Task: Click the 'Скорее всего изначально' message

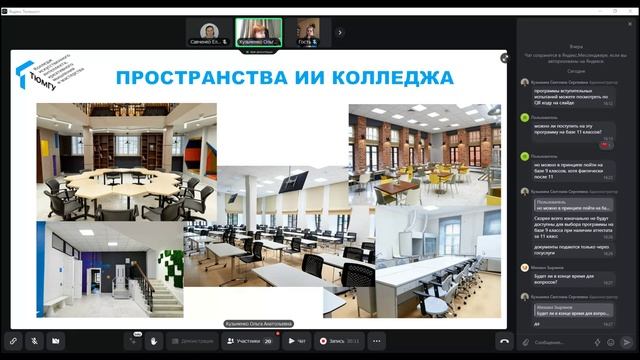Action: (573, 227)
